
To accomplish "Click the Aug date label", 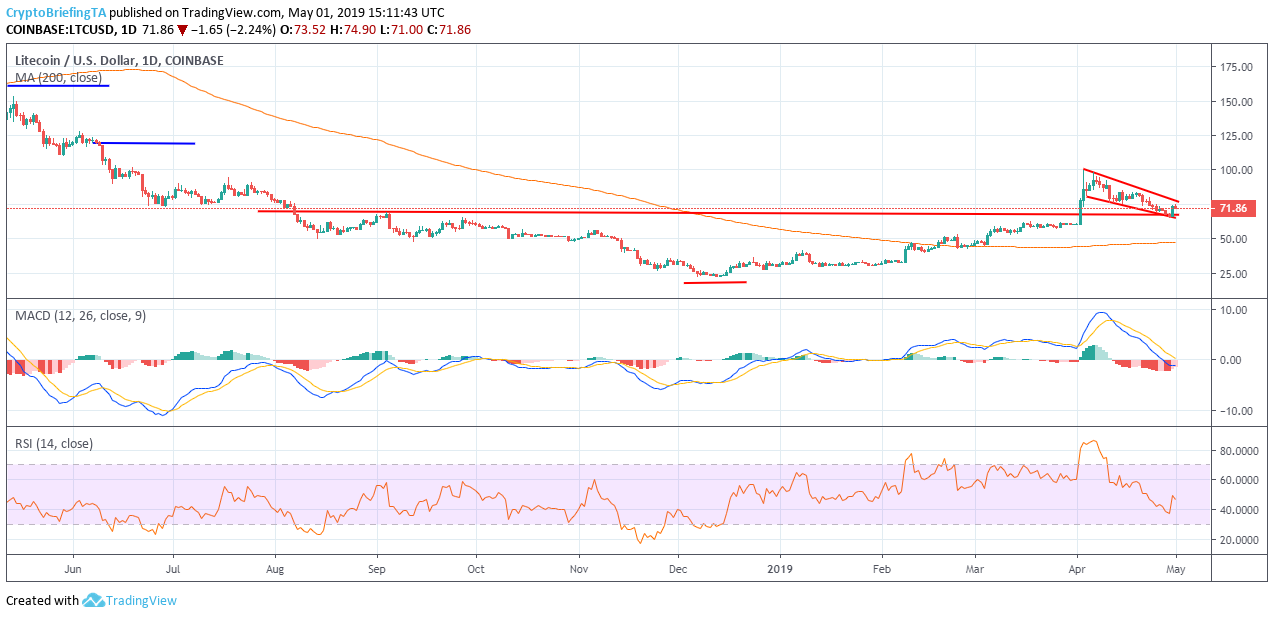I will 276,568.
